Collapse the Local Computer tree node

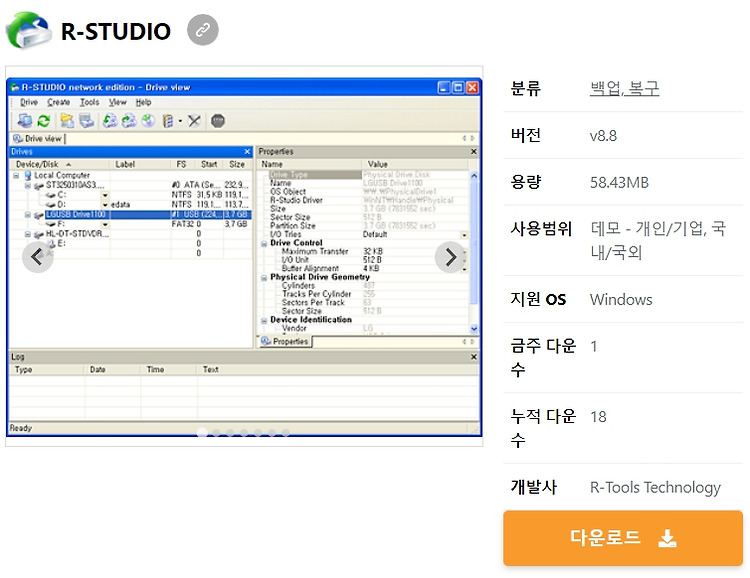tap(16, 176)
